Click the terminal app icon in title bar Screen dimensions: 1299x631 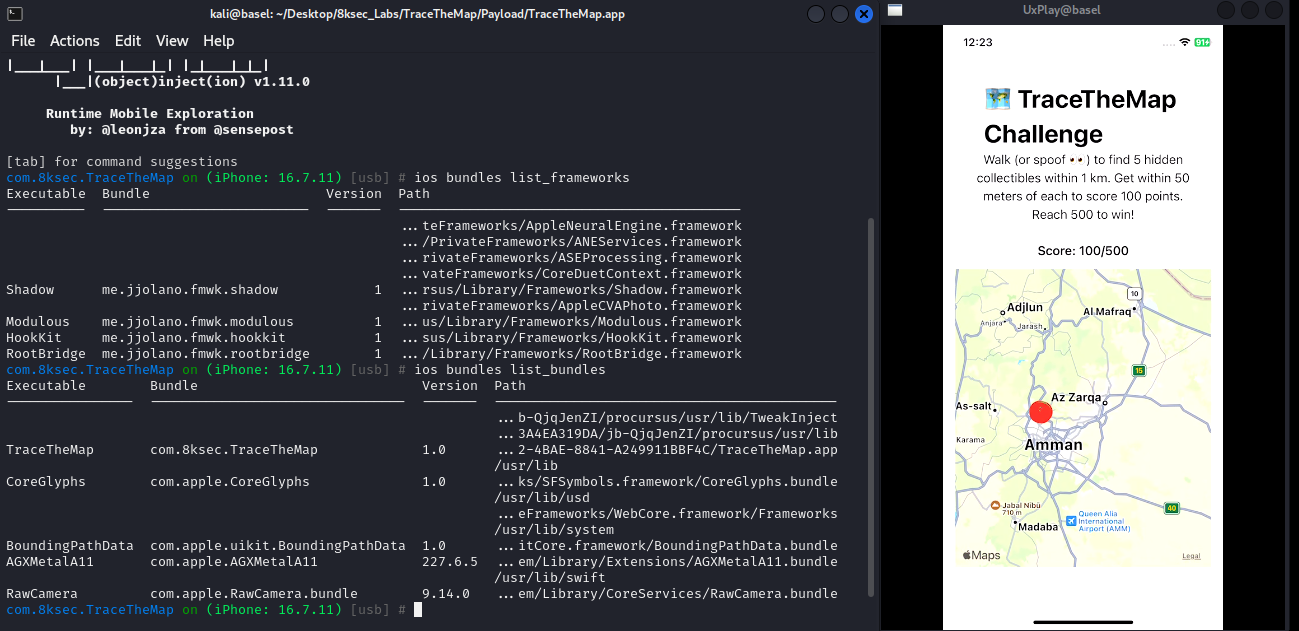point(13,13)
